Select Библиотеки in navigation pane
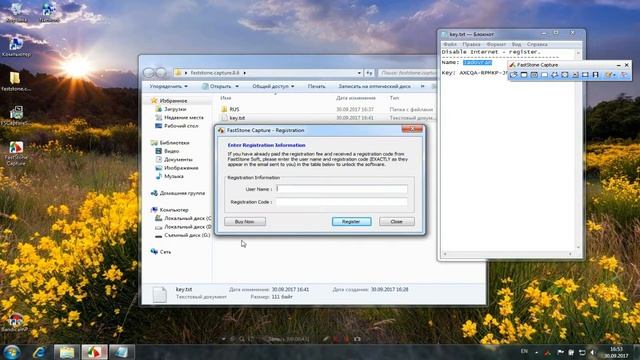The width and height of the screenshot is (640, 360). 174,143
